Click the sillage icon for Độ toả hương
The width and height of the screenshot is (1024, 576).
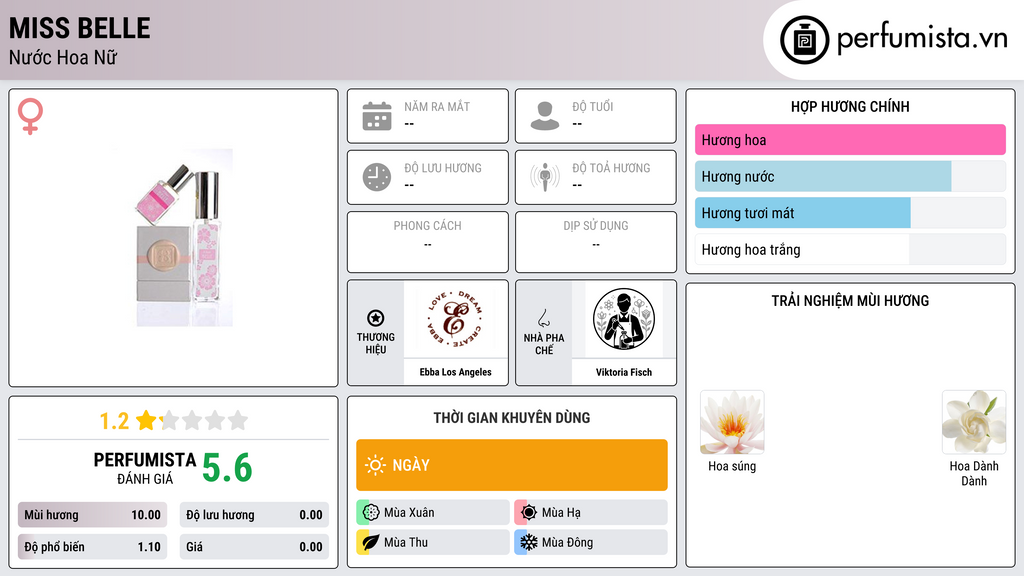545,177
